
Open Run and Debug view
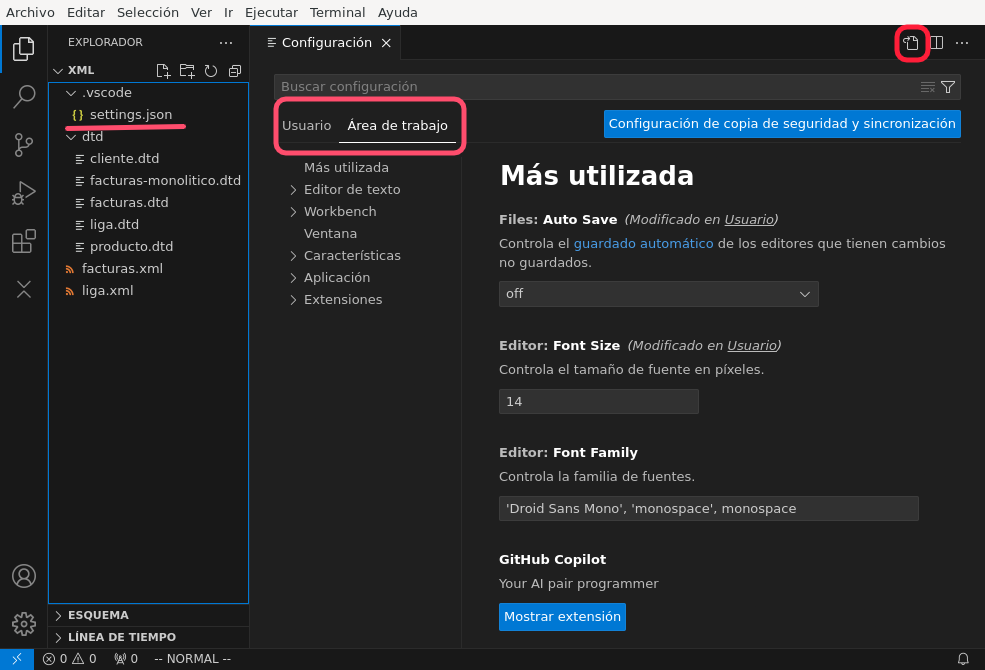[23, 193]
